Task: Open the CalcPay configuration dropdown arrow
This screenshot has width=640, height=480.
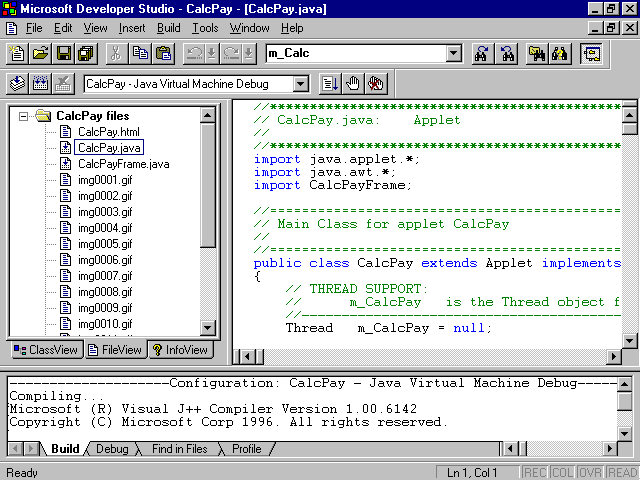Action: (300, 84)
